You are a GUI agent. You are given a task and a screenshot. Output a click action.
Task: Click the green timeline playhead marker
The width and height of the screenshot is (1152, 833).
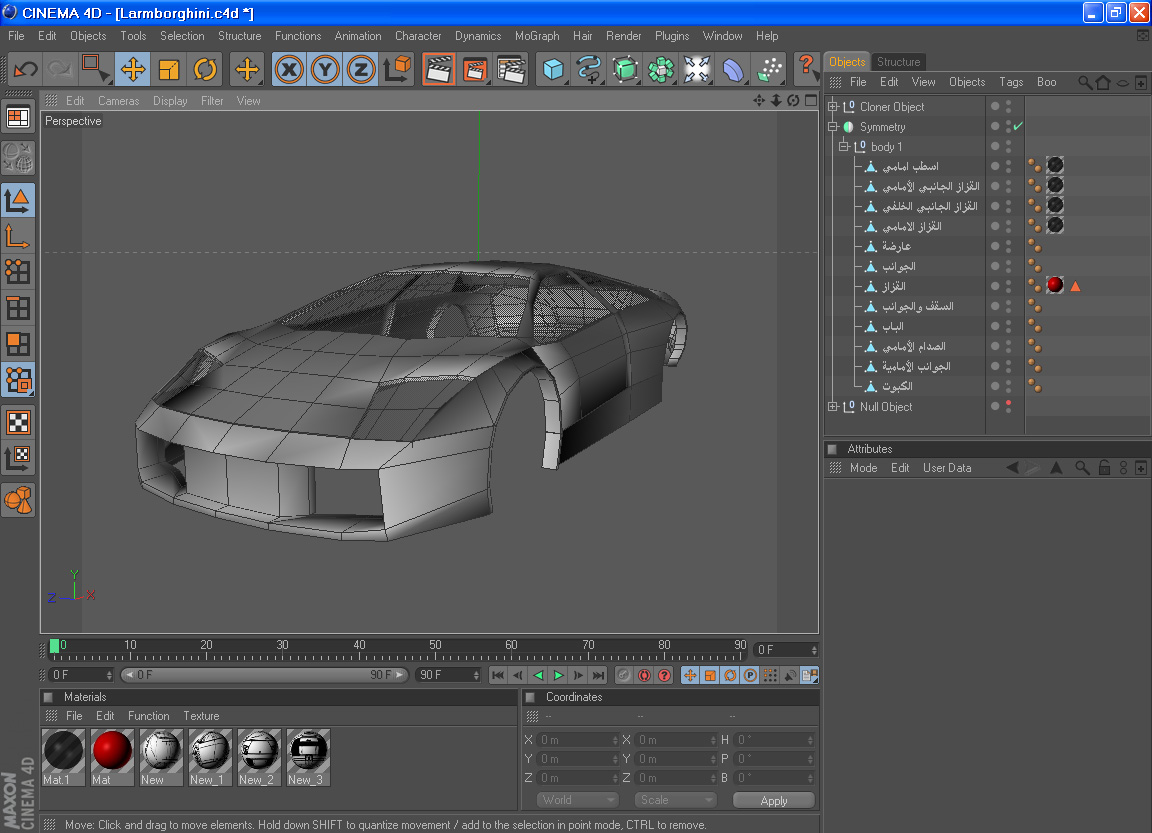pyautogui.click(x=54, y=646)
